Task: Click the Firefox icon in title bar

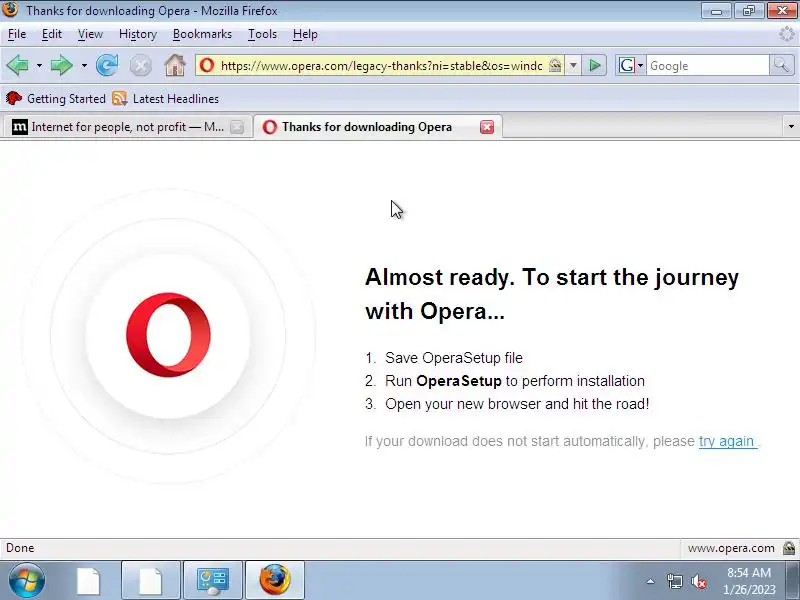Action: 10,10
